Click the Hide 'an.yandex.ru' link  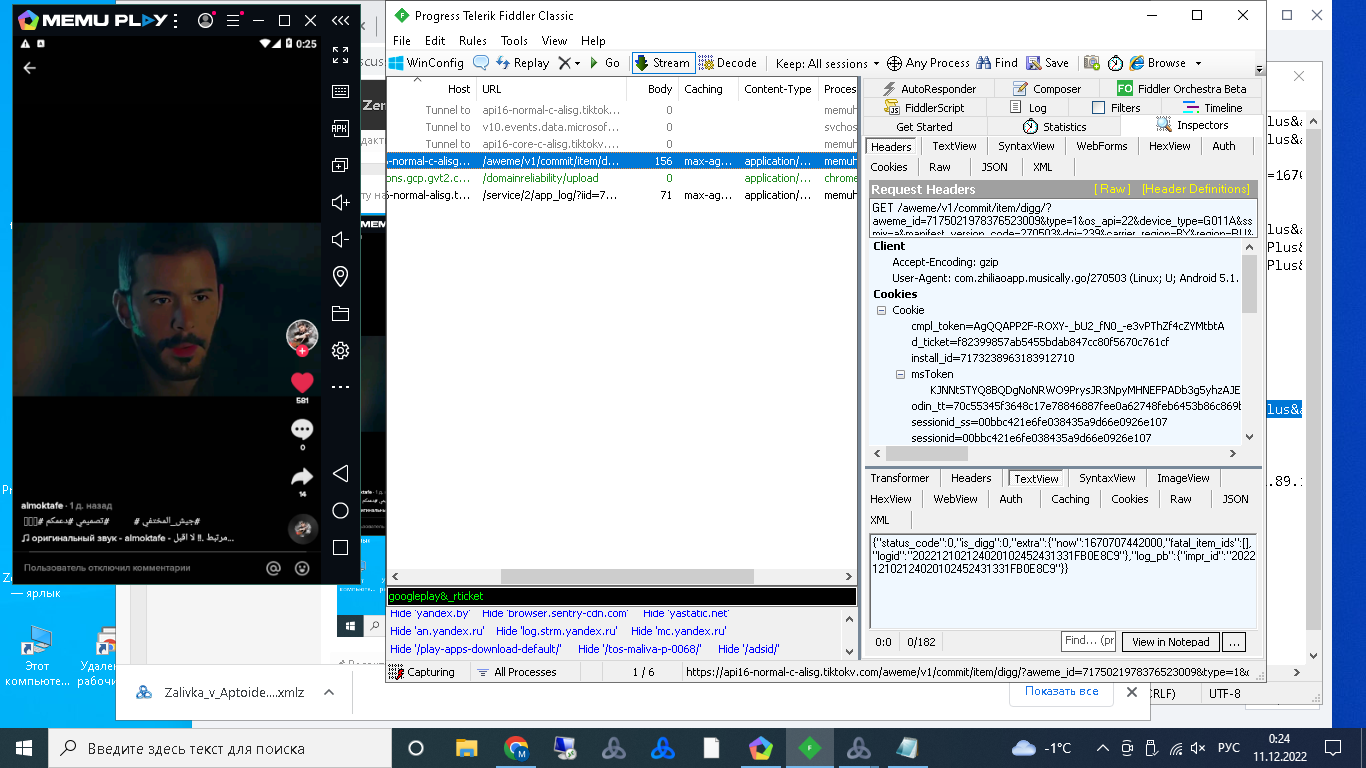(x=437, y=631)
